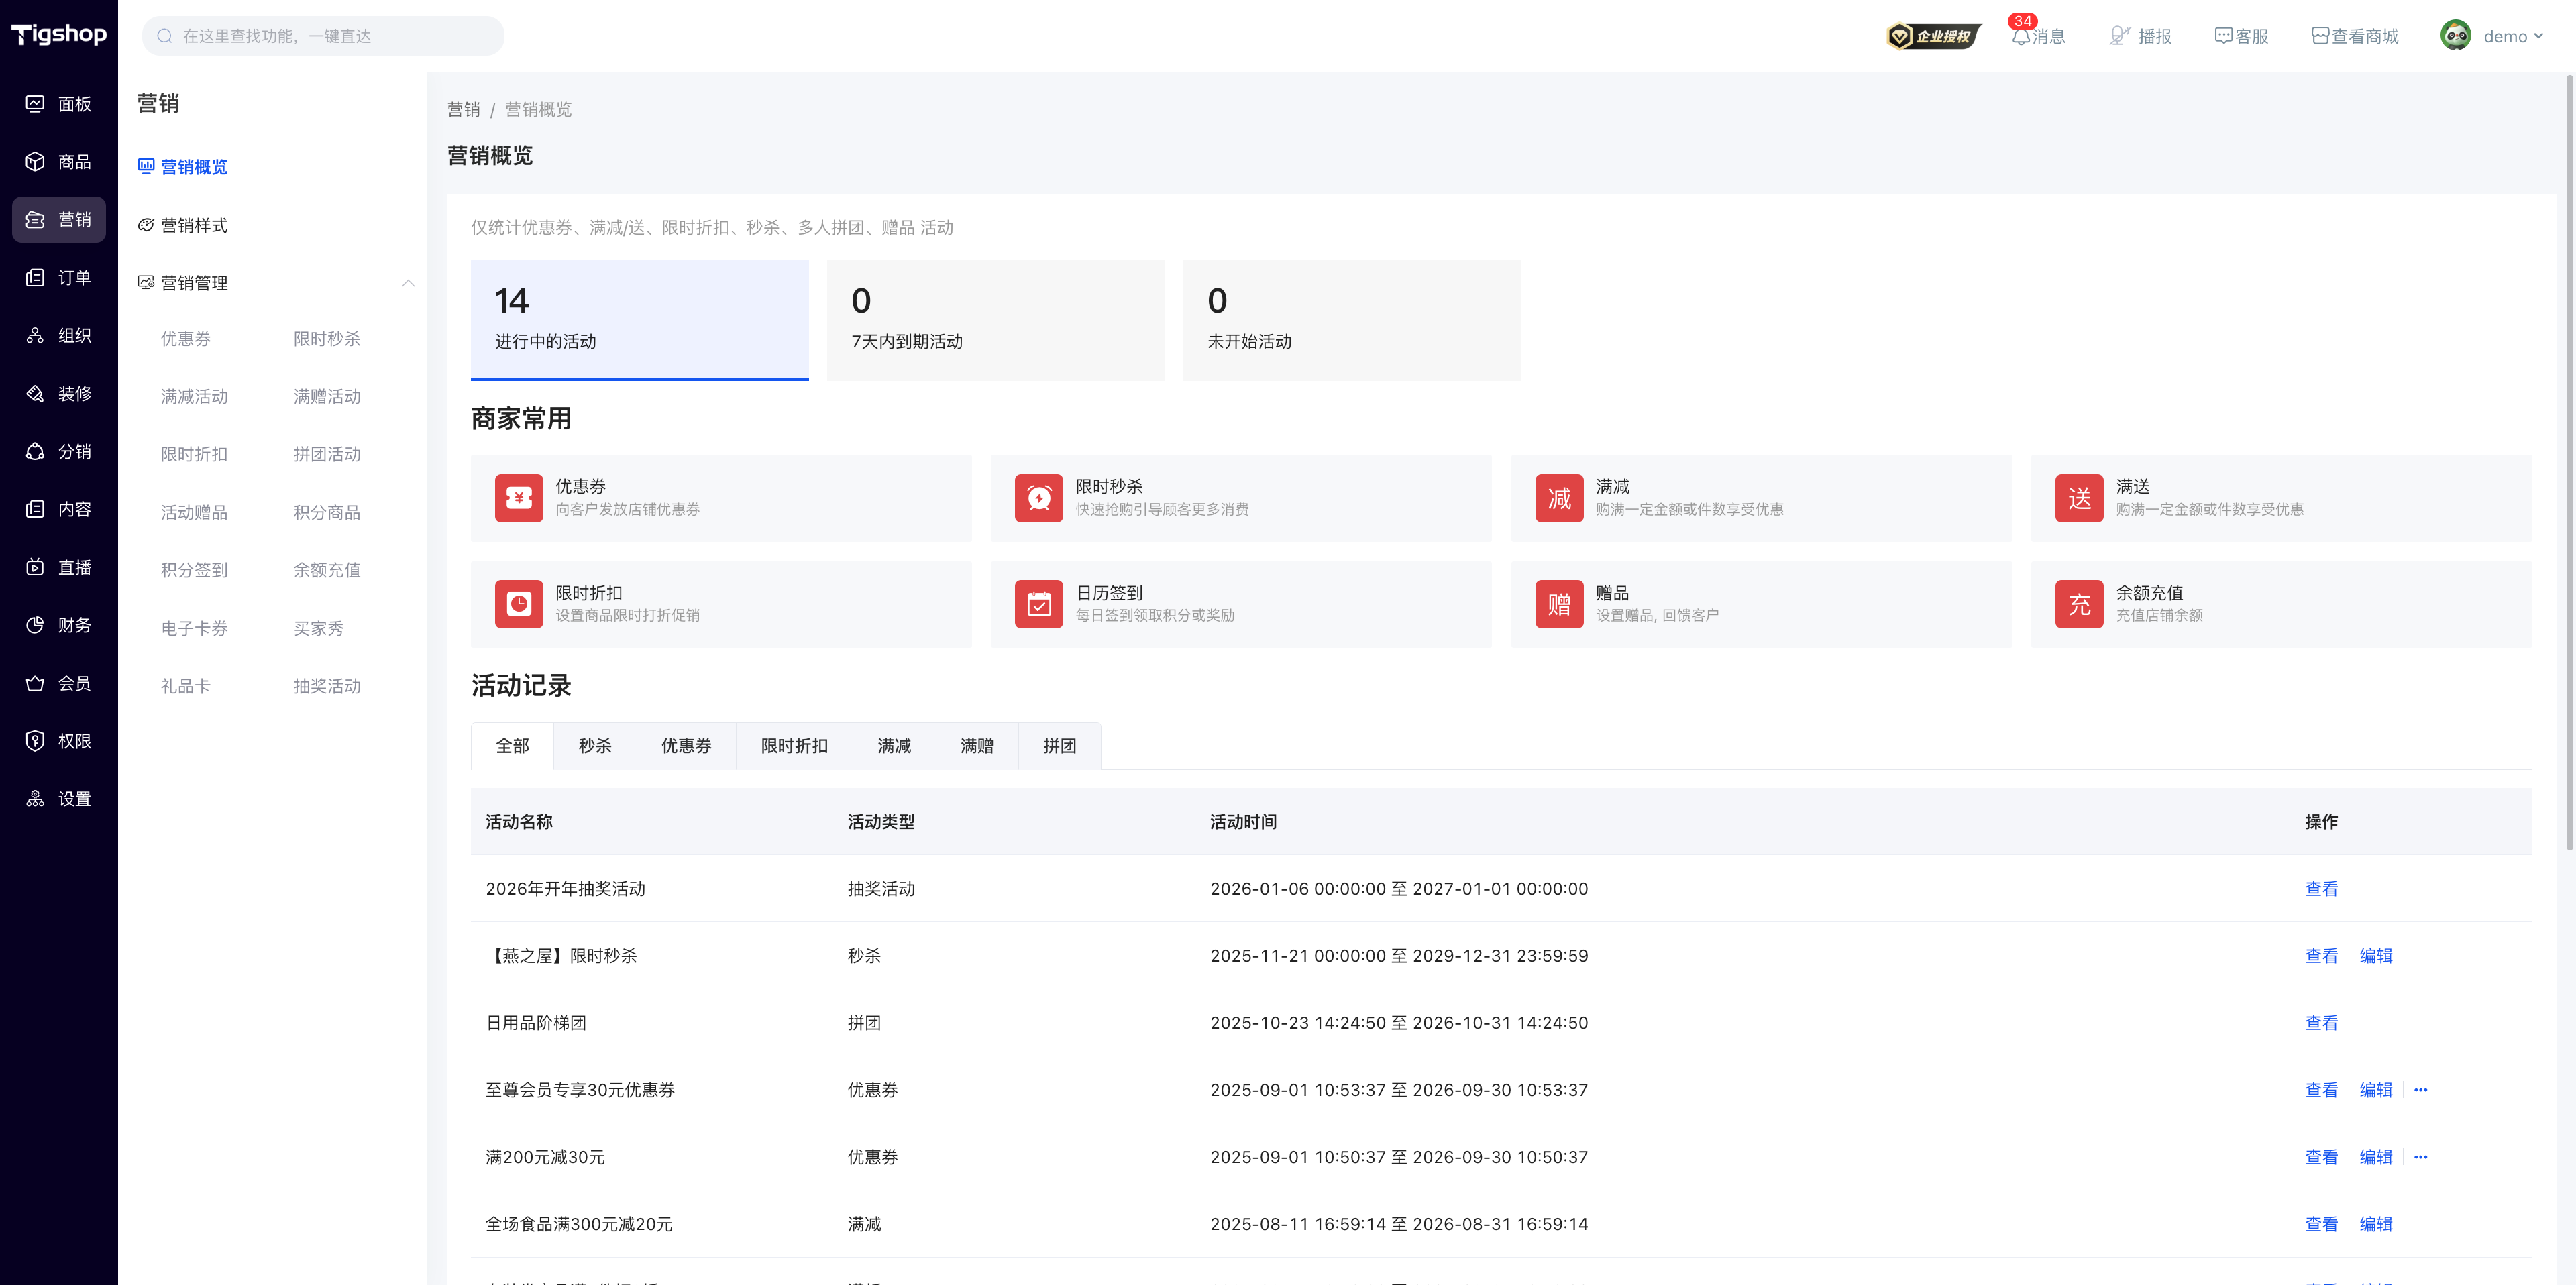Open the 直播 live sidebar icon
This screenshot has width=2576, height=1285.
click(x=35, y=568)
